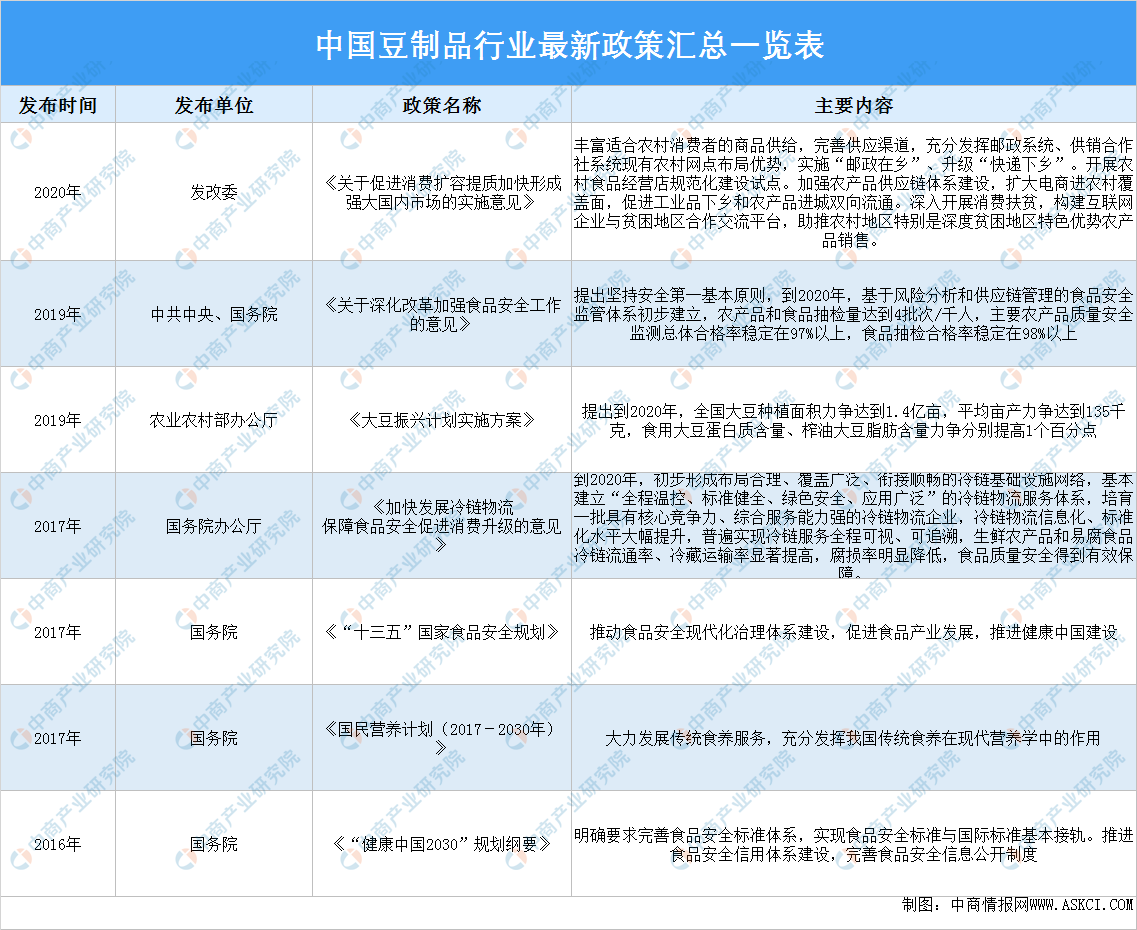Click the 2020年 date cell
This screenshot has width=1137, height=930.
tap(58, 192)
